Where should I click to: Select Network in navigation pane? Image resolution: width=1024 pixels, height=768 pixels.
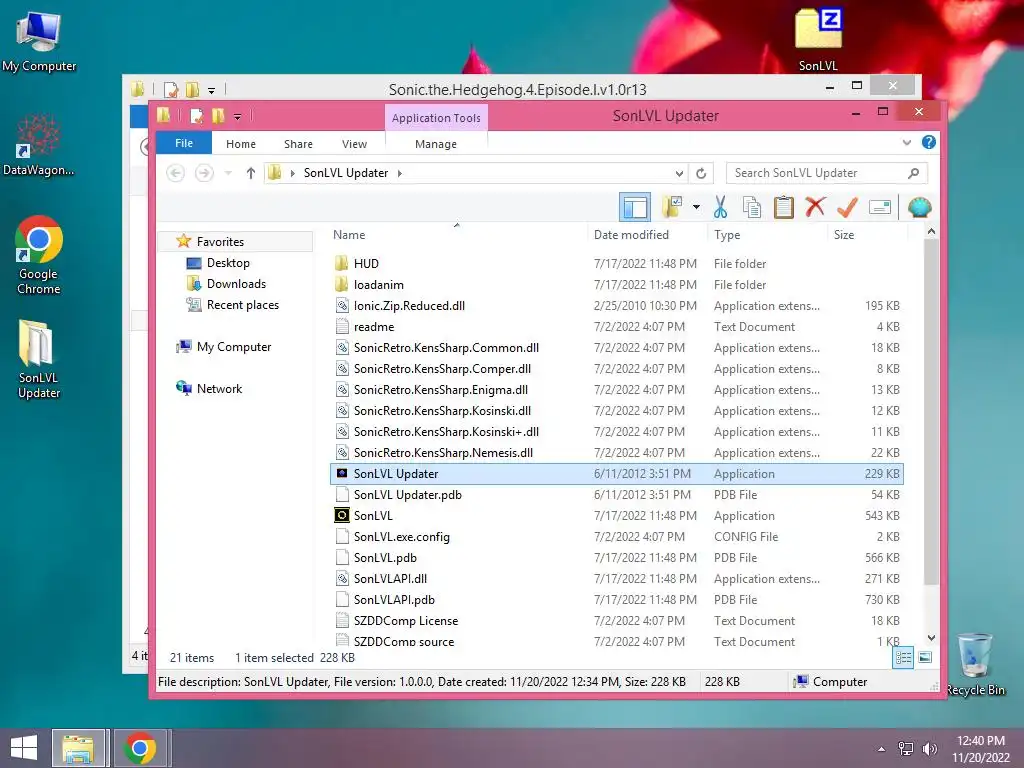pos(219,389)
